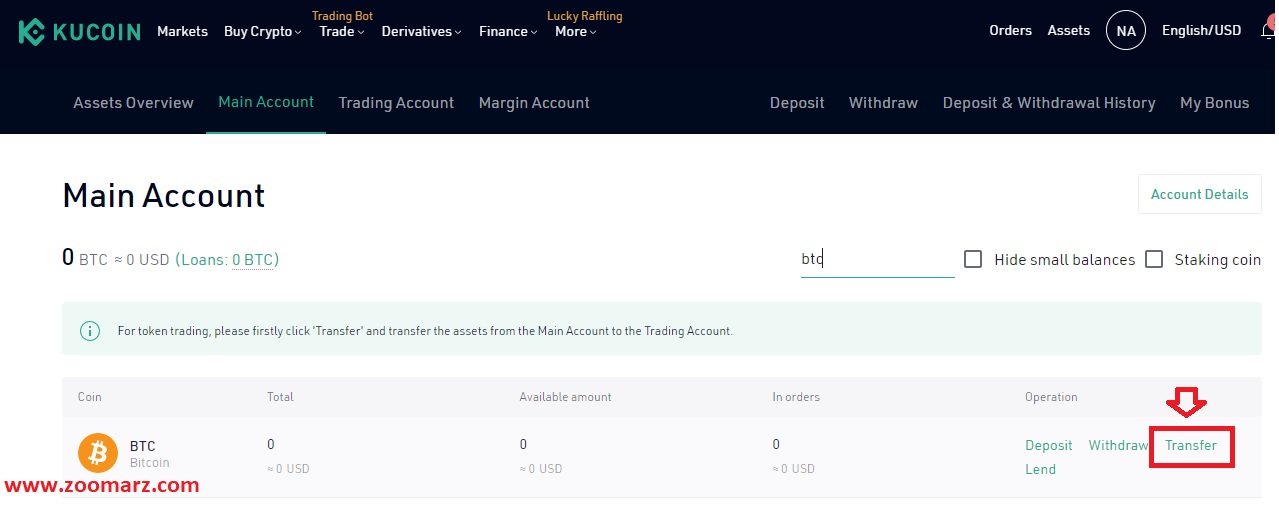Expand the Trade menu dropdown
1279x506 pixels.
tap(342, 31)
